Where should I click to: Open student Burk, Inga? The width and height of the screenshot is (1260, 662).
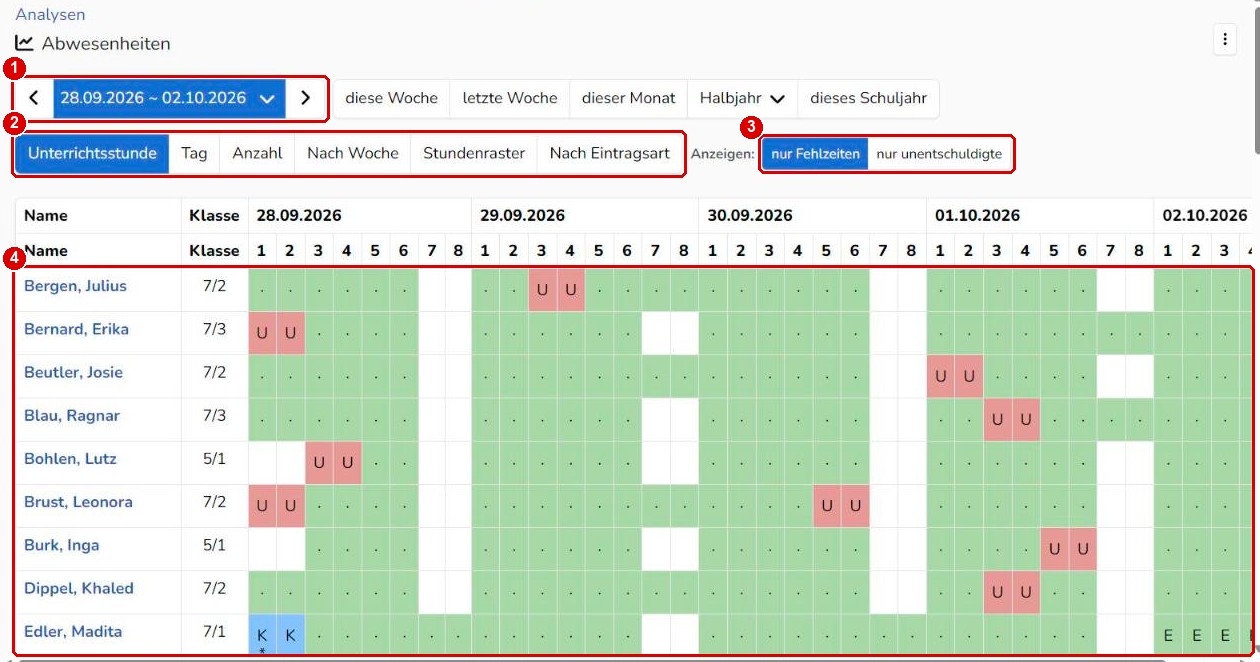click(x=61, y=545)
